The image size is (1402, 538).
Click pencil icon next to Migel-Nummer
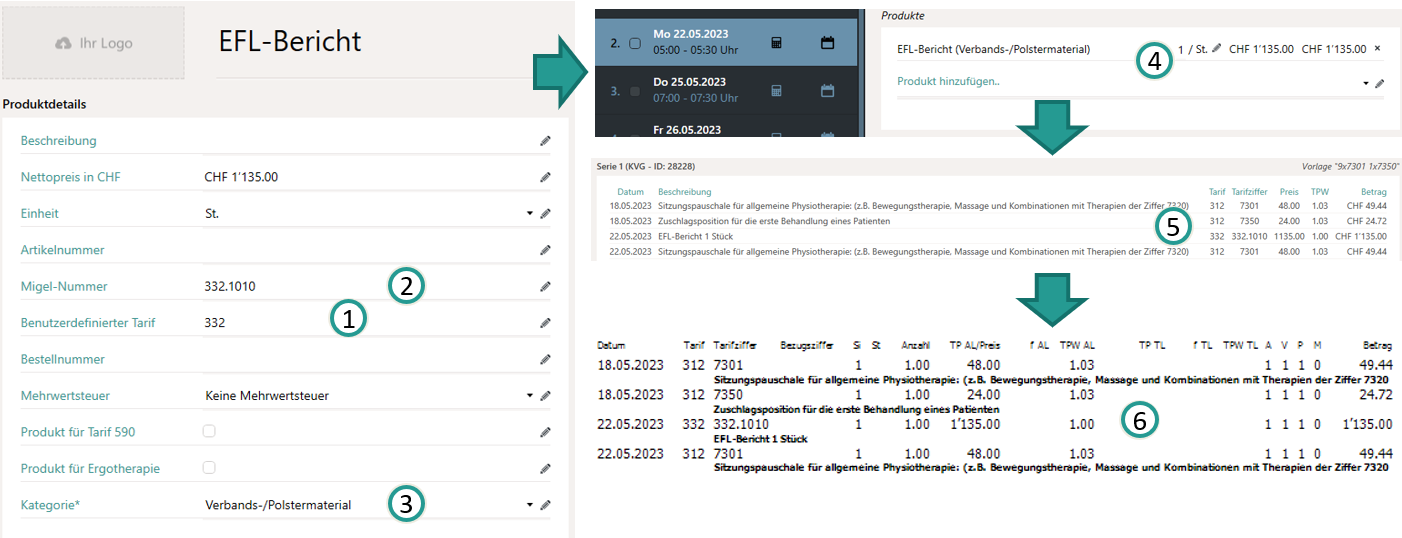click(x=545, y=287)
